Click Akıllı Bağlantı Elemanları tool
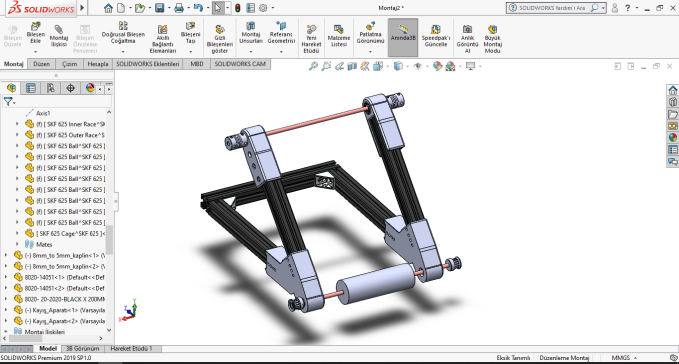 point(162,39)
